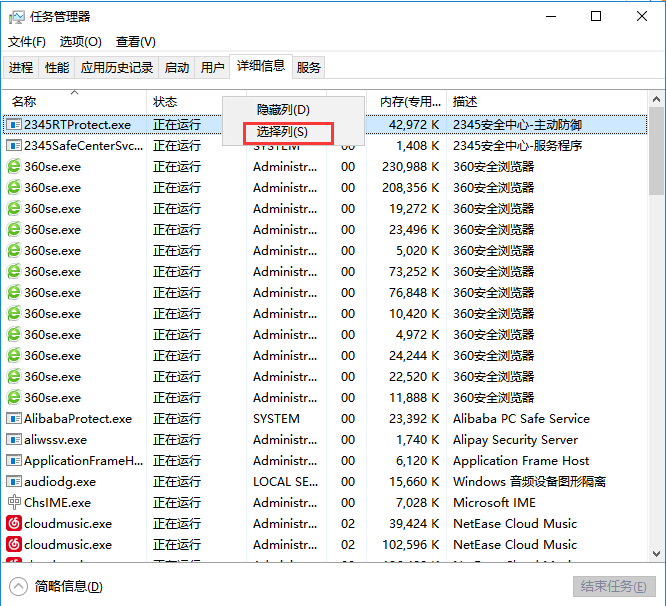666x606 pixels.
Task: Sort by the 名称 column header
Action: coord(24,102)
